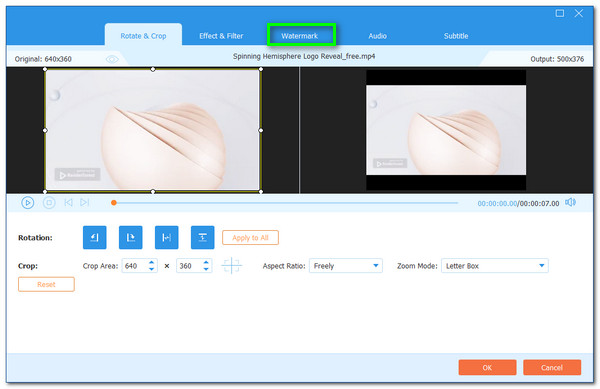Toggle the original preview eye icon
The height and width of the screenshot is (389, 600).
click(112, 59)
